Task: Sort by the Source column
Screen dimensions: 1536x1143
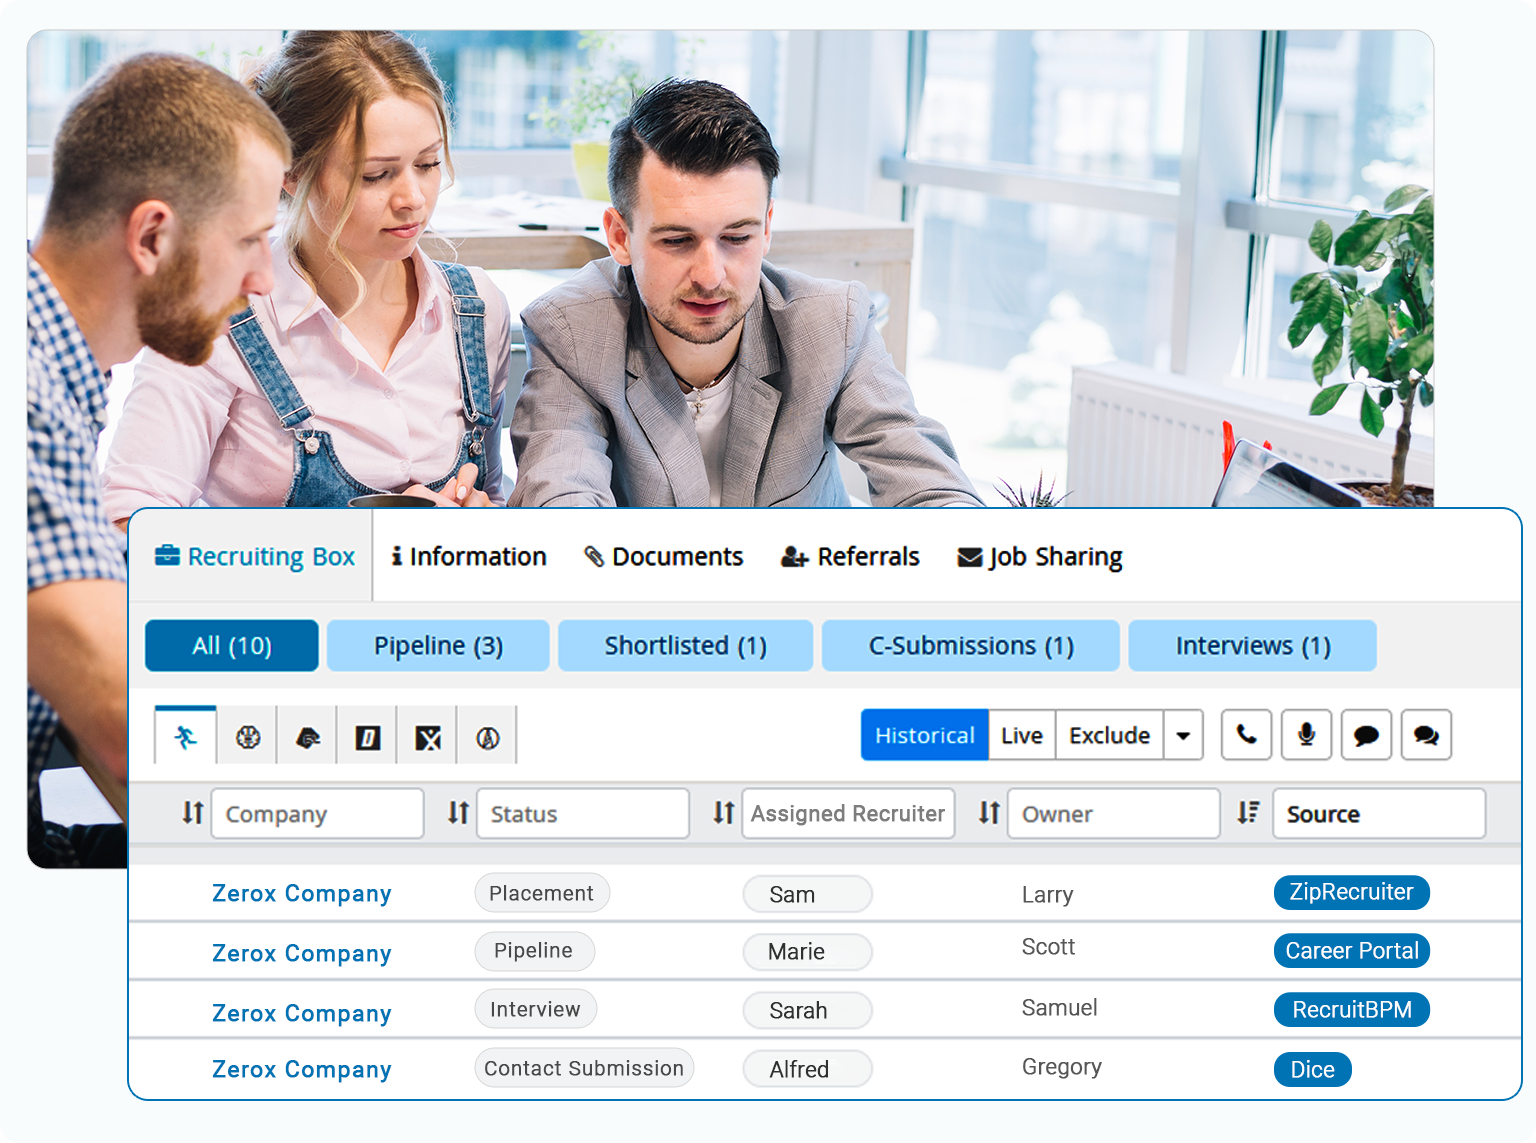Action: coord(1247,813)
